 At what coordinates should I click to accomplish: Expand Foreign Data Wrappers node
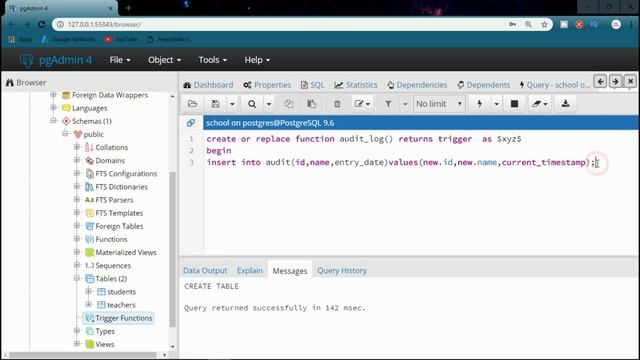(x=53, y=95)
